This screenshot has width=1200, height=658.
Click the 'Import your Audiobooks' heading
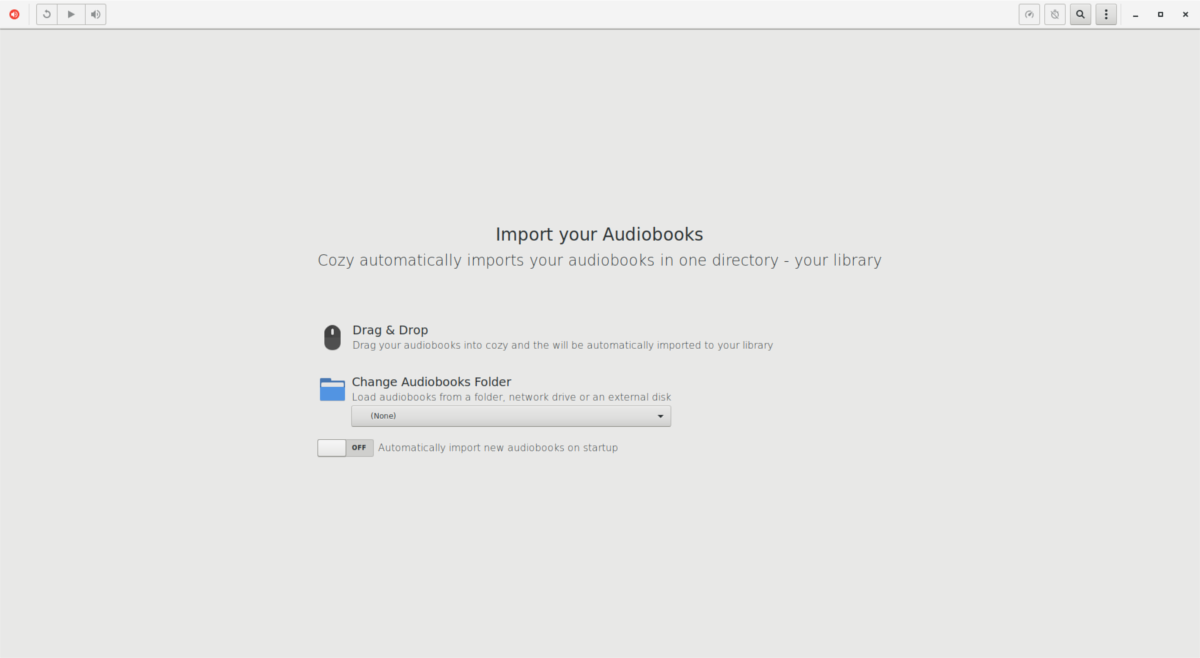point(599,235)
